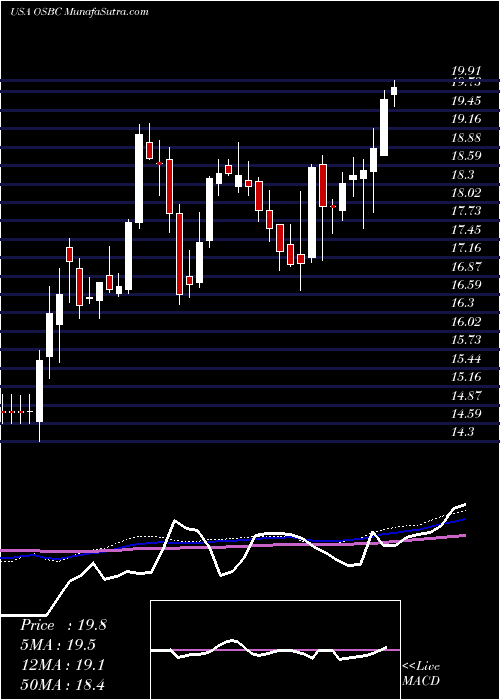Click the 18.59 price axis label
Screen dimensions: 500x700
tap(466, 156)
